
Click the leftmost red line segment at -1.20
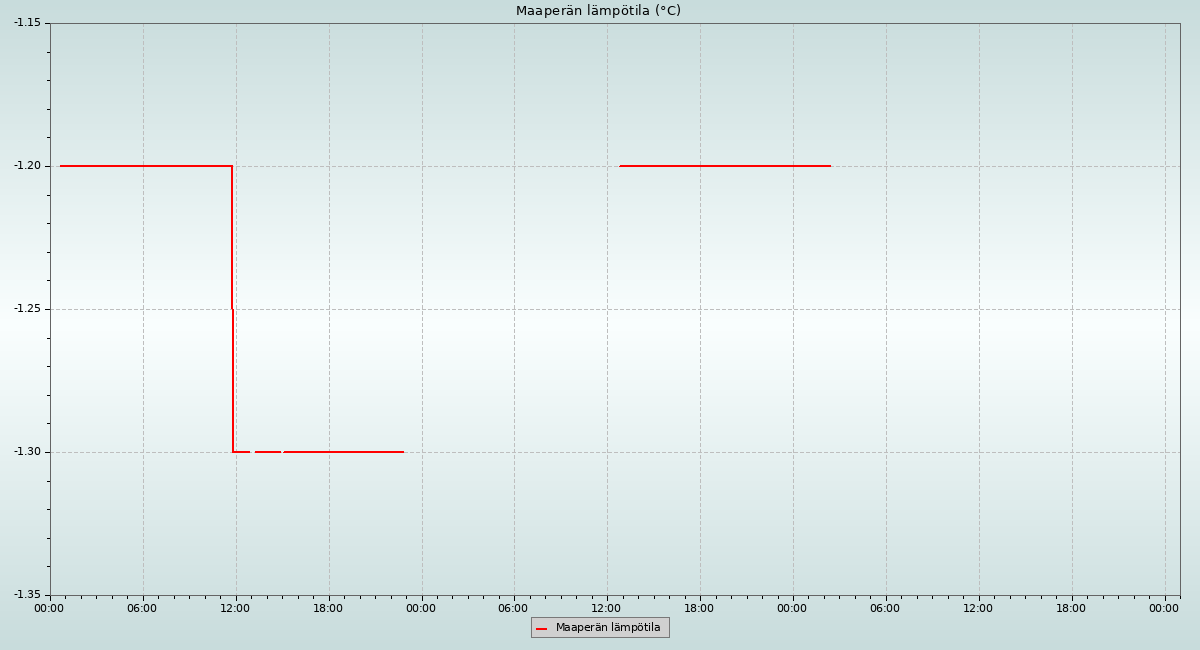(x=145, y=166)
